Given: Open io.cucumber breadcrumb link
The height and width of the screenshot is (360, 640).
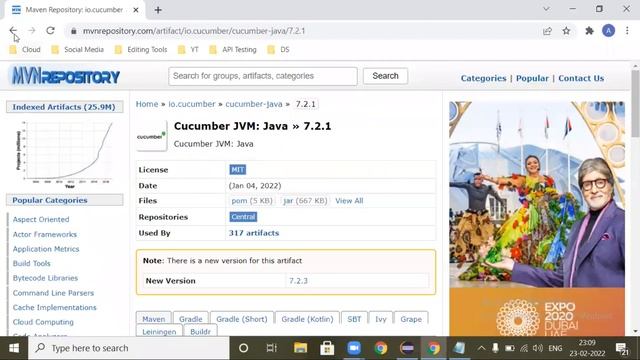Looking at the screenshot, I should (192, 104).
